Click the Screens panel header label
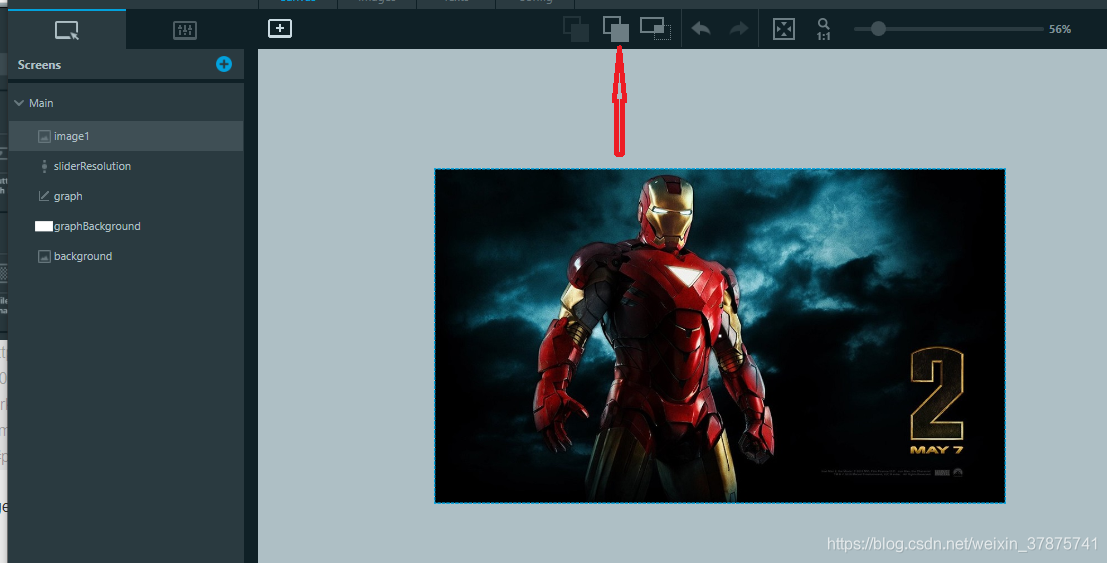Viewport: 1107px width, 563px height. tap(39, 64)
